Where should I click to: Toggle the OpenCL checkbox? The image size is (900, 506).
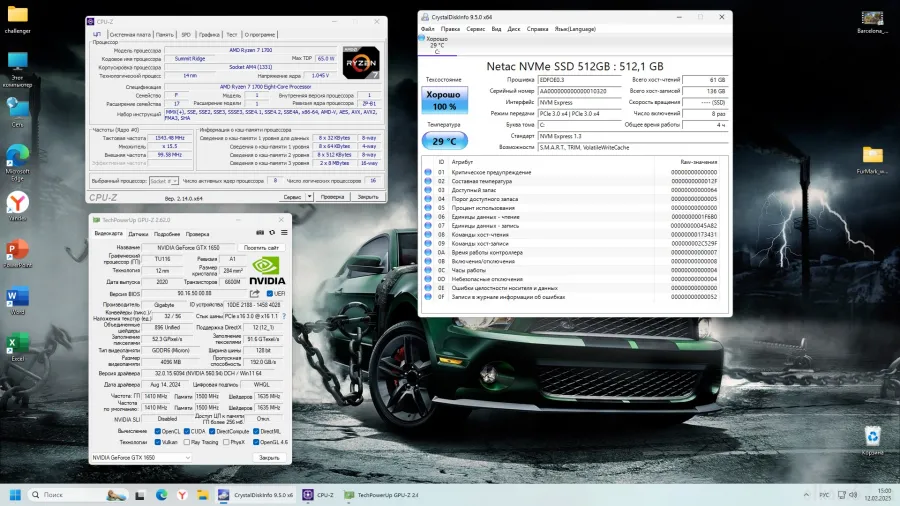[x=157, y=431]
